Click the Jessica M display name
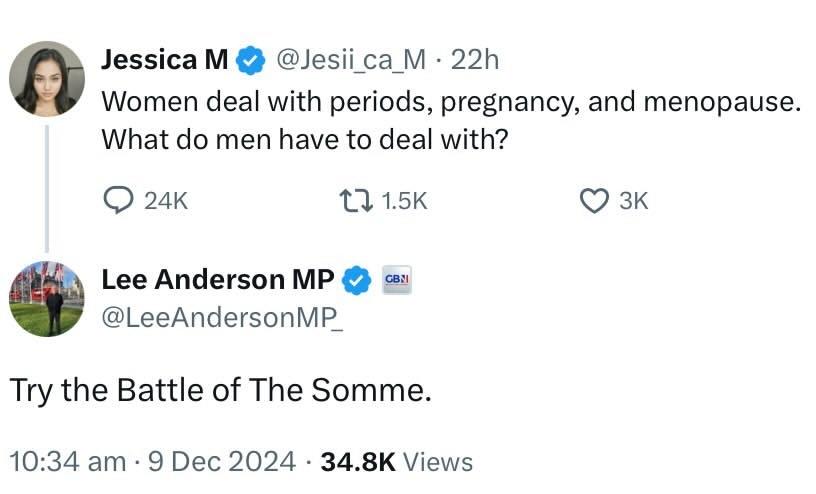The width and height of the screenshot is (816, 494). (x=165, y=61)
